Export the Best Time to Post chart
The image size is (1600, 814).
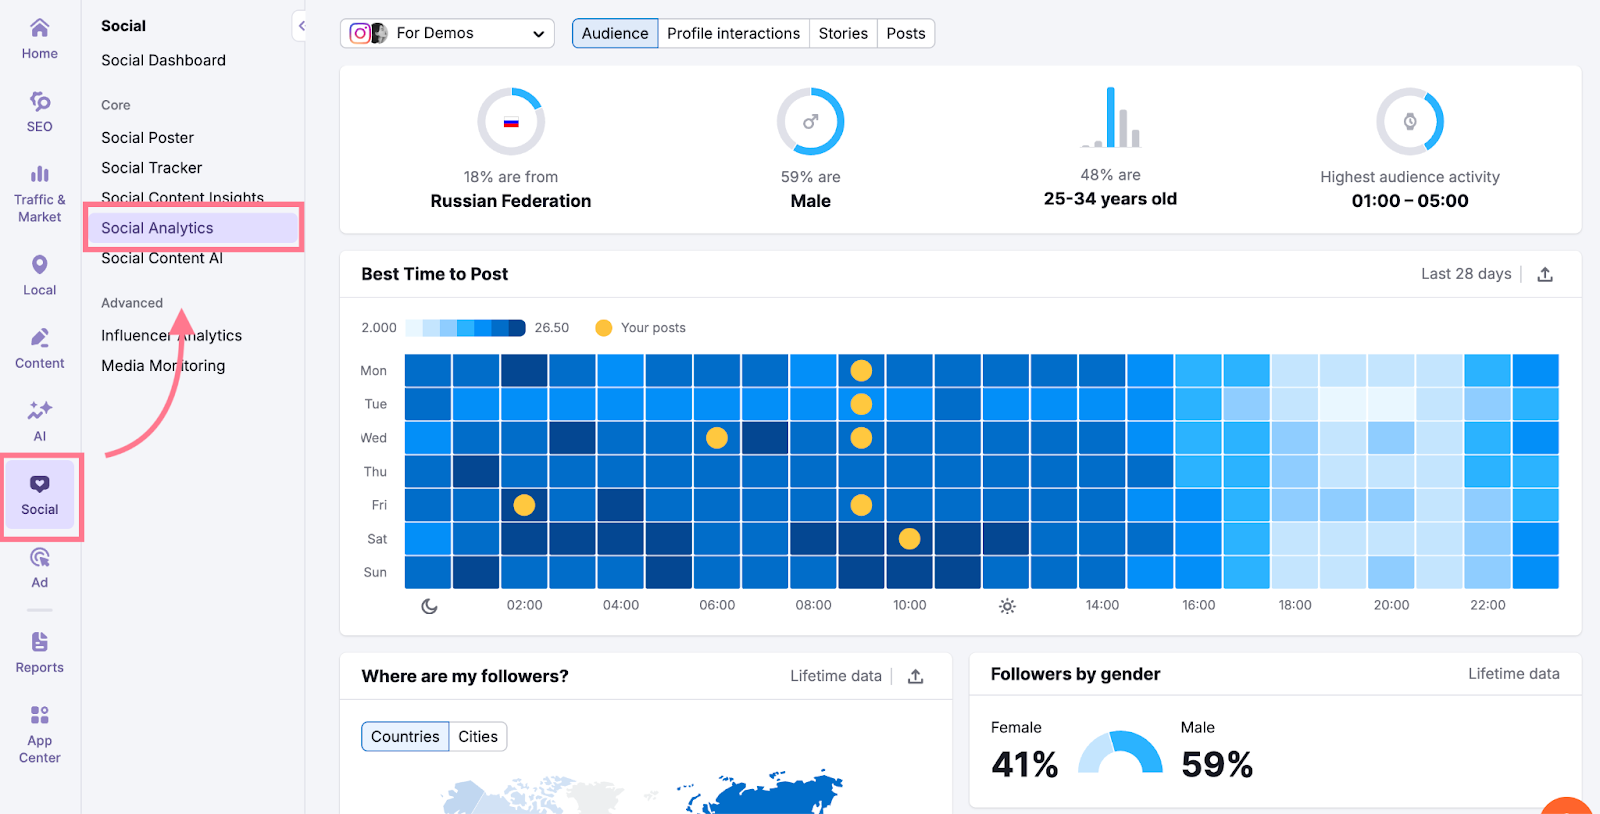(x=1545, y=274)
